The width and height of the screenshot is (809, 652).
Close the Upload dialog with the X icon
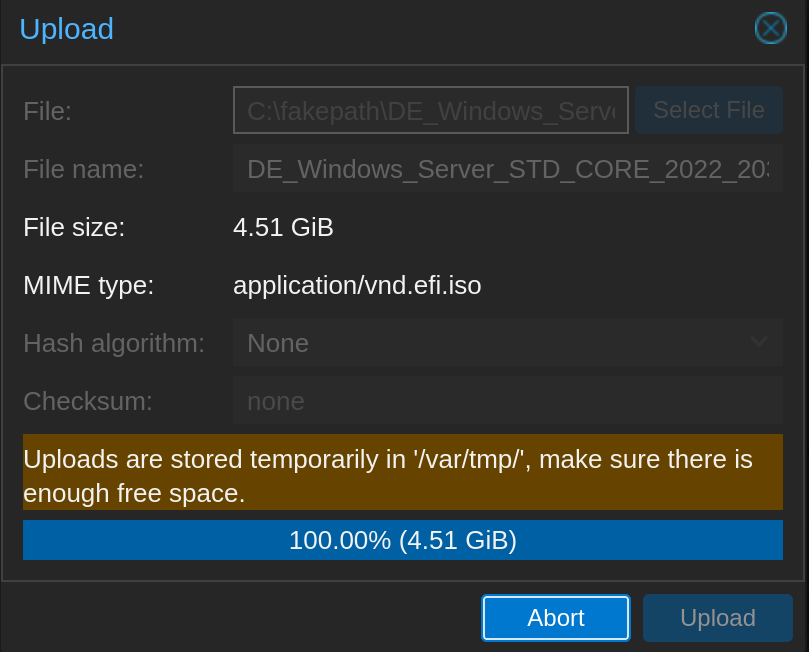(770, 28)
